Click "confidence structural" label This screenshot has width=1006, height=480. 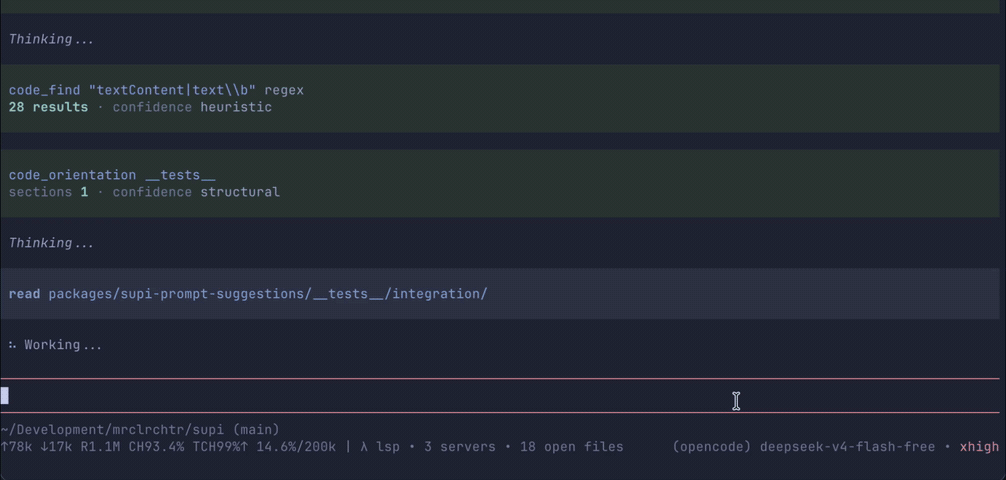196,192
